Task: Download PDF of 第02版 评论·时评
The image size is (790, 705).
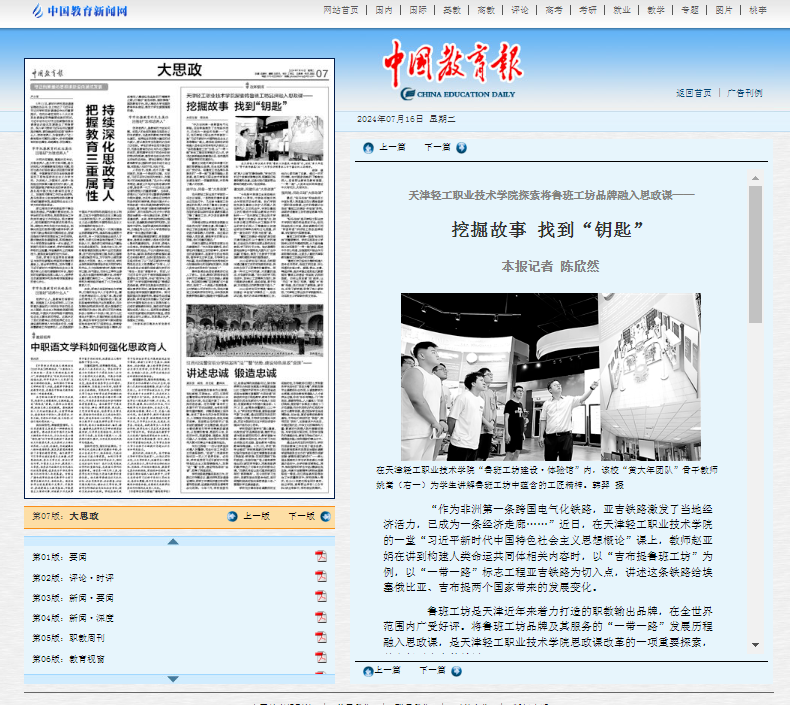Action: pos(321,577)
